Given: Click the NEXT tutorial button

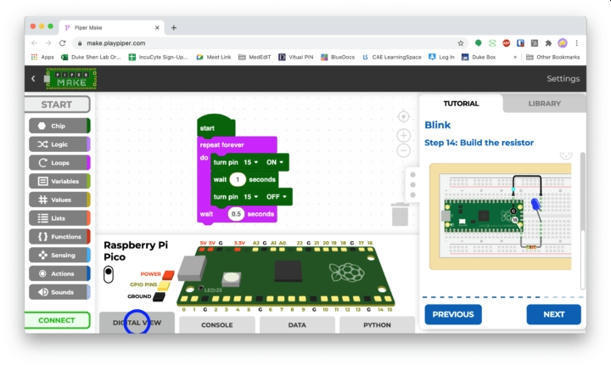Looking at the screenshot, I should click(554, 315).
